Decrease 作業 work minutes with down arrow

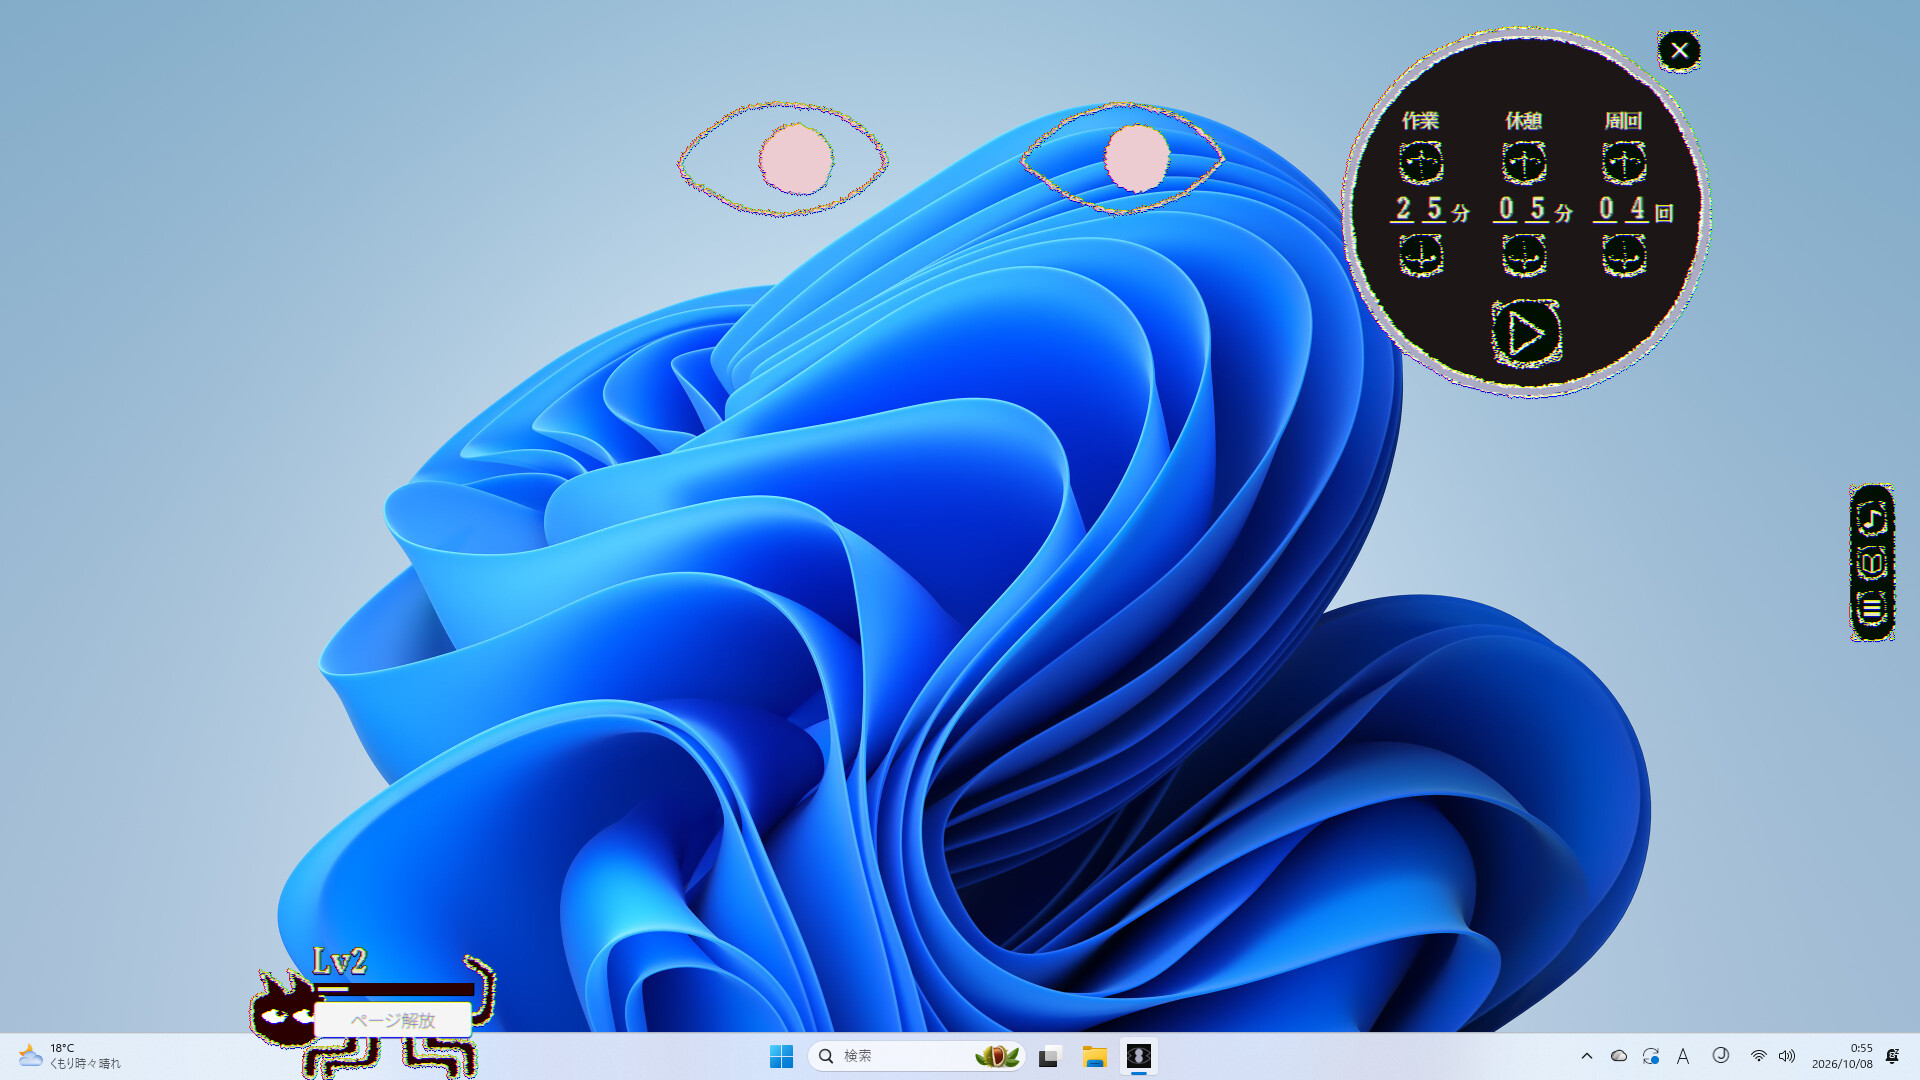coord(1421,256)
